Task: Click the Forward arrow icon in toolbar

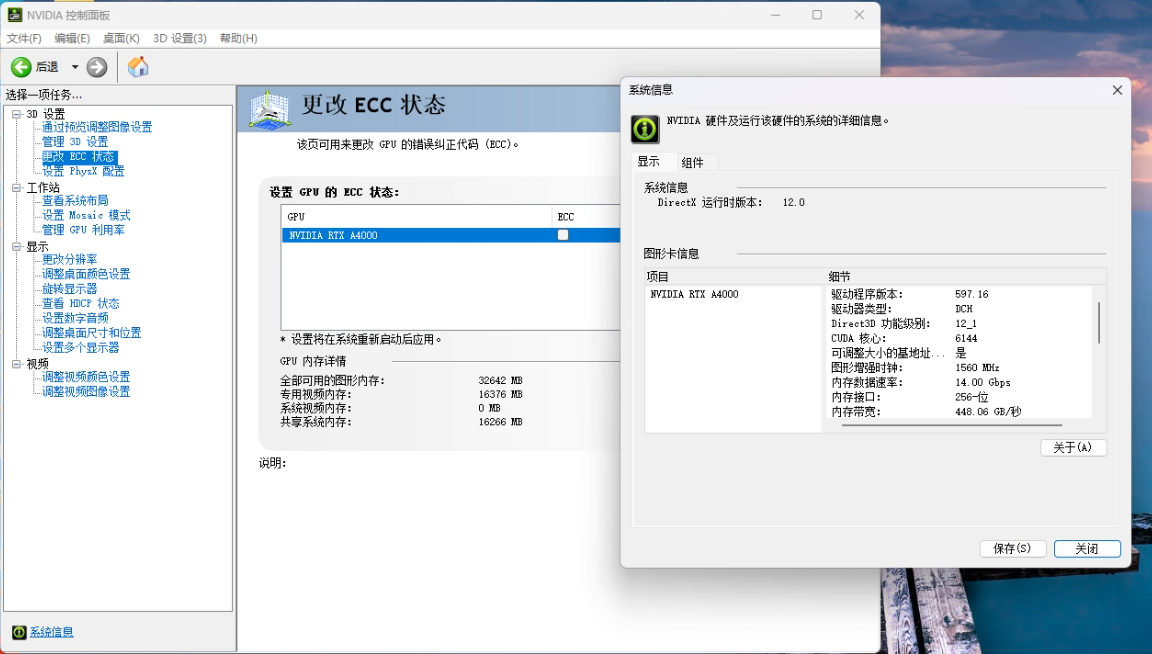Action: pos(97,67)
